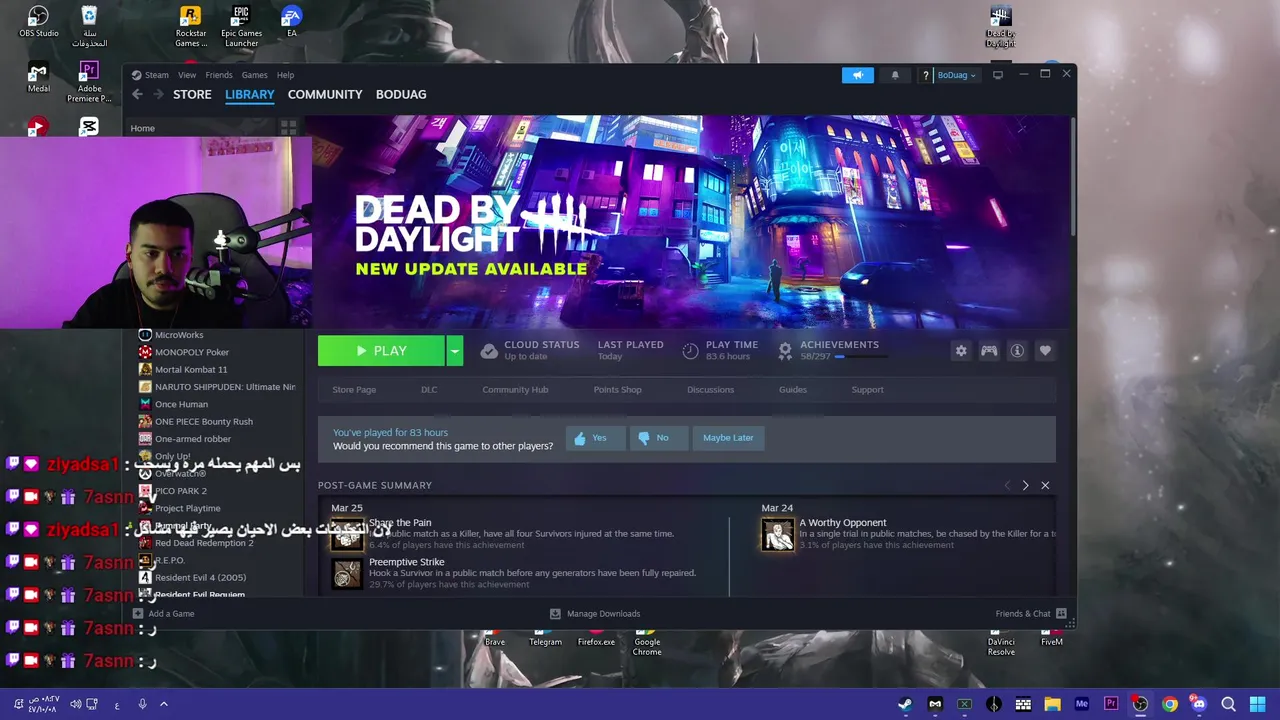Image resolution: width=1280 pixels, height=720 pixels.
Task: Select MONOPOLY Poker in library list
Action: (x=192, y=352)
